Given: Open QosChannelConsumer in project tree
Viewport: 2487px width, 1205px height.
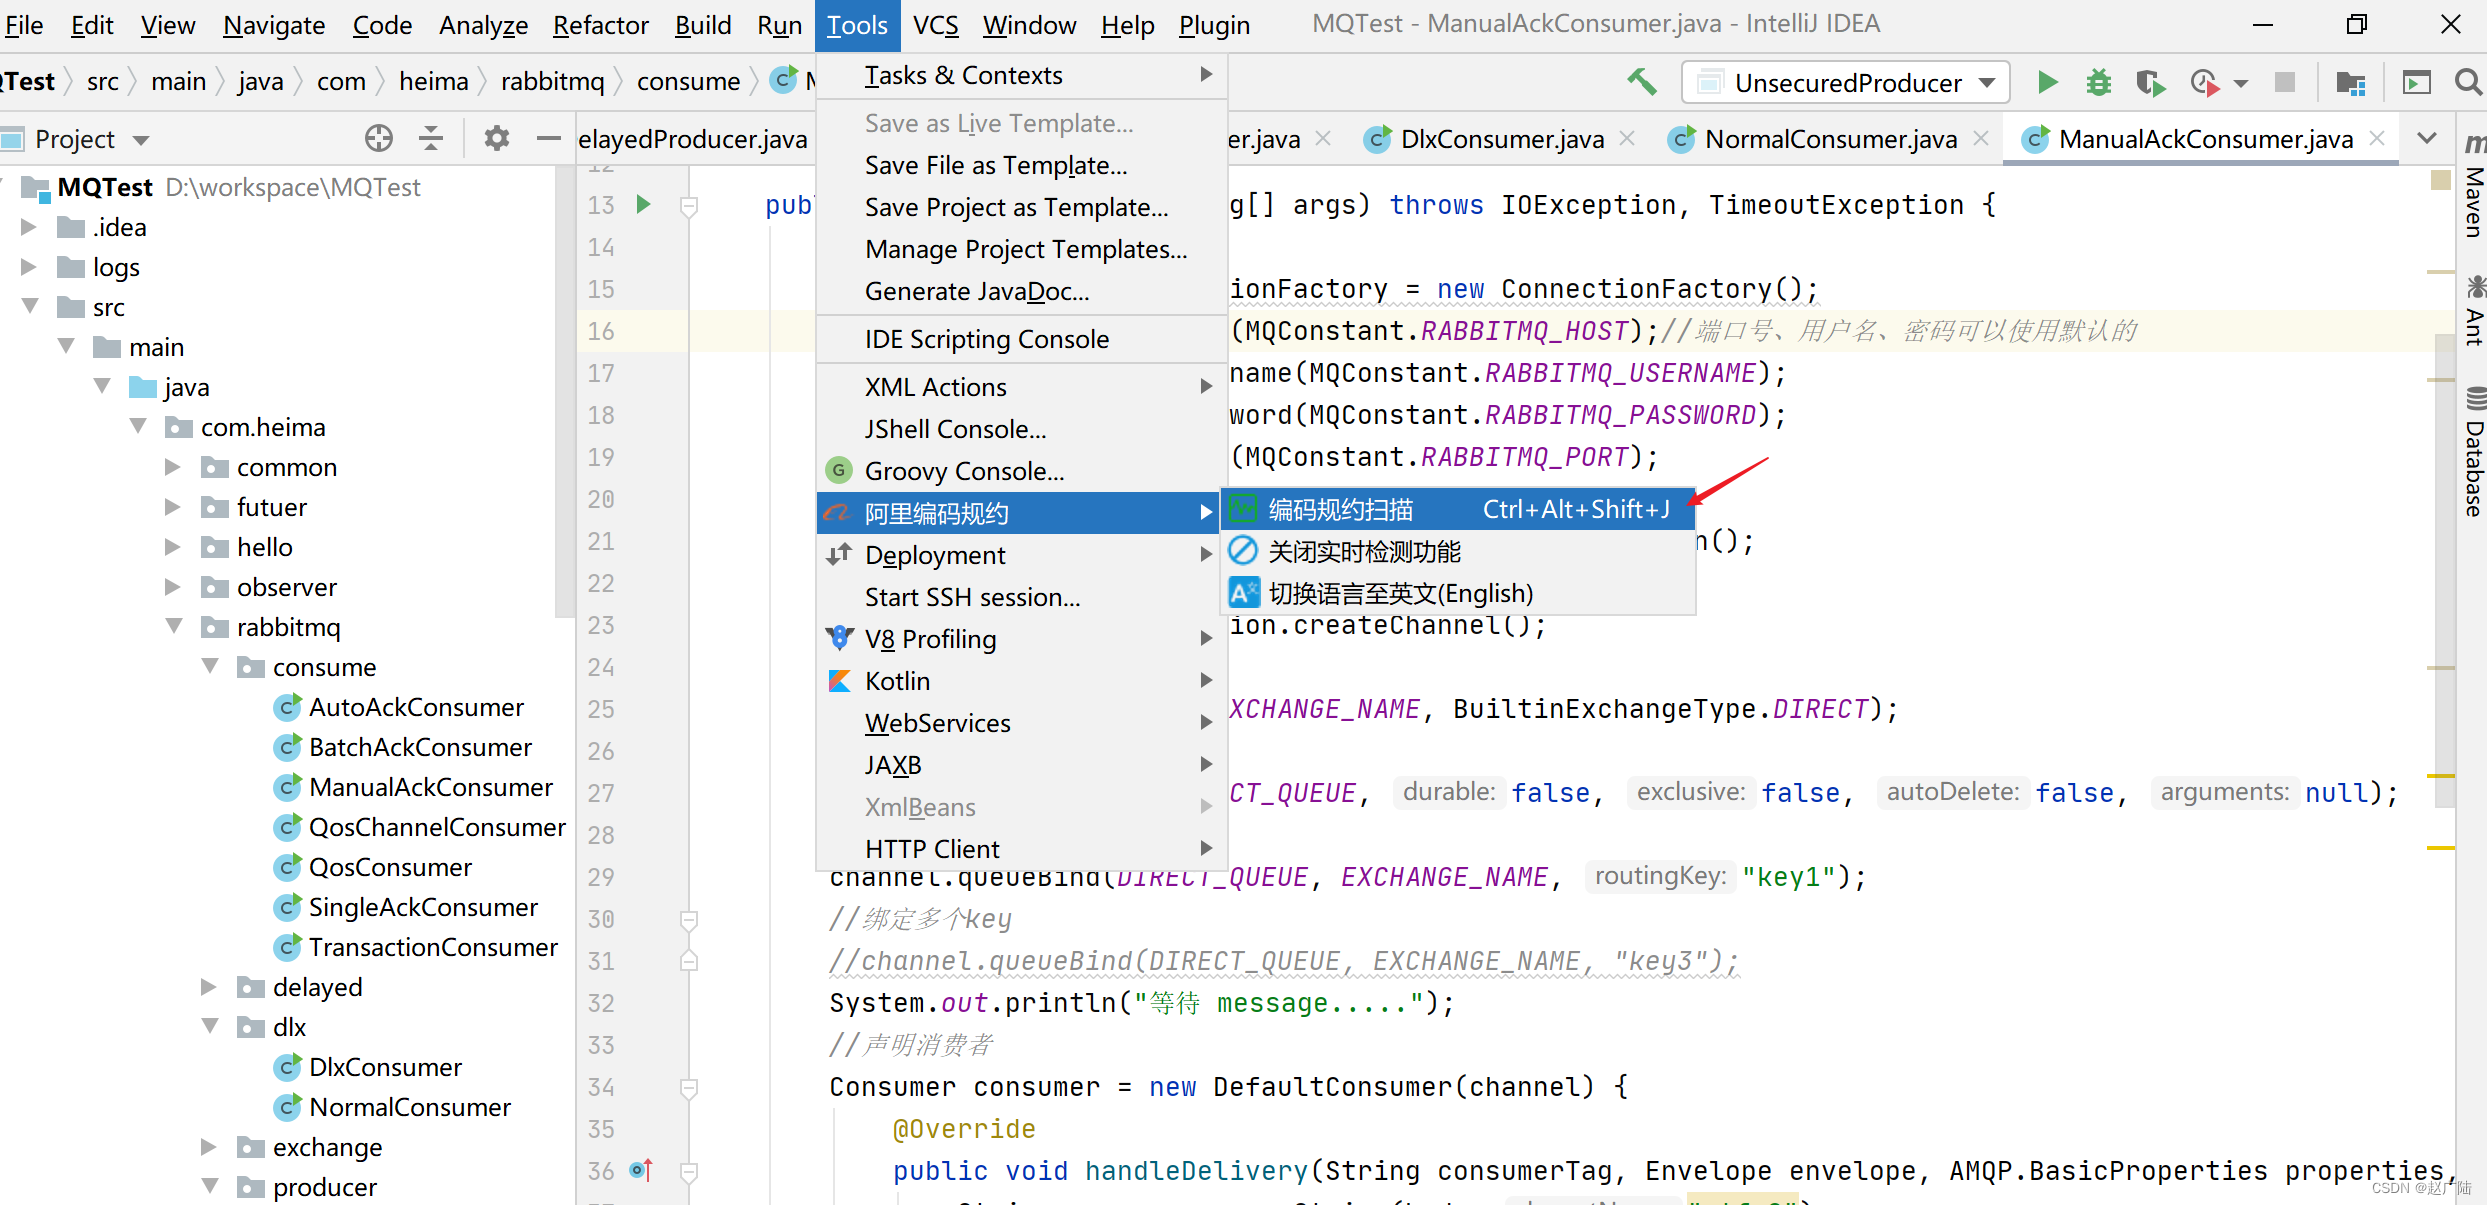Looking at the screenshot, I should click(436, 827).
